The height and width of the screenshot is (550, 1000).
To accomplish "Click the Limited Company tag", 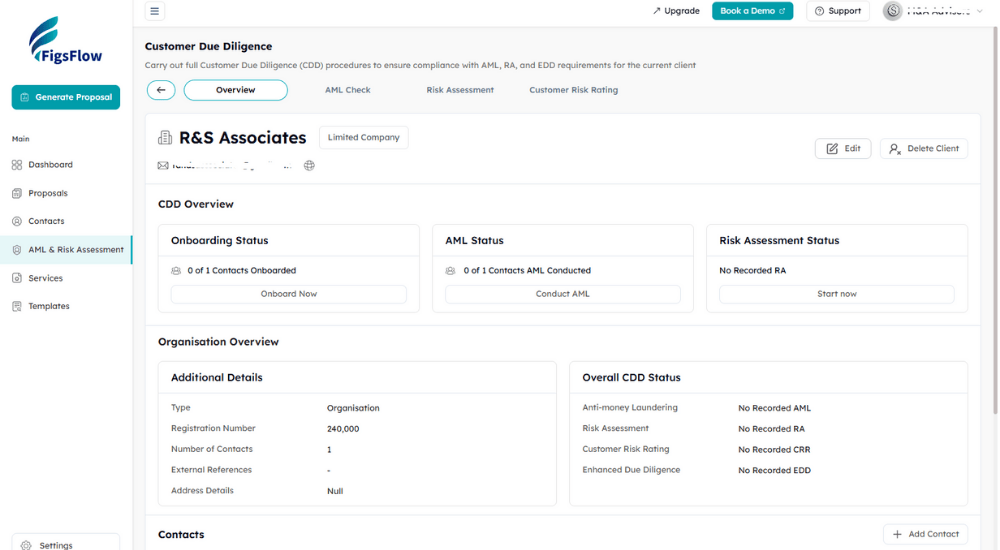I will click(364, 137).
